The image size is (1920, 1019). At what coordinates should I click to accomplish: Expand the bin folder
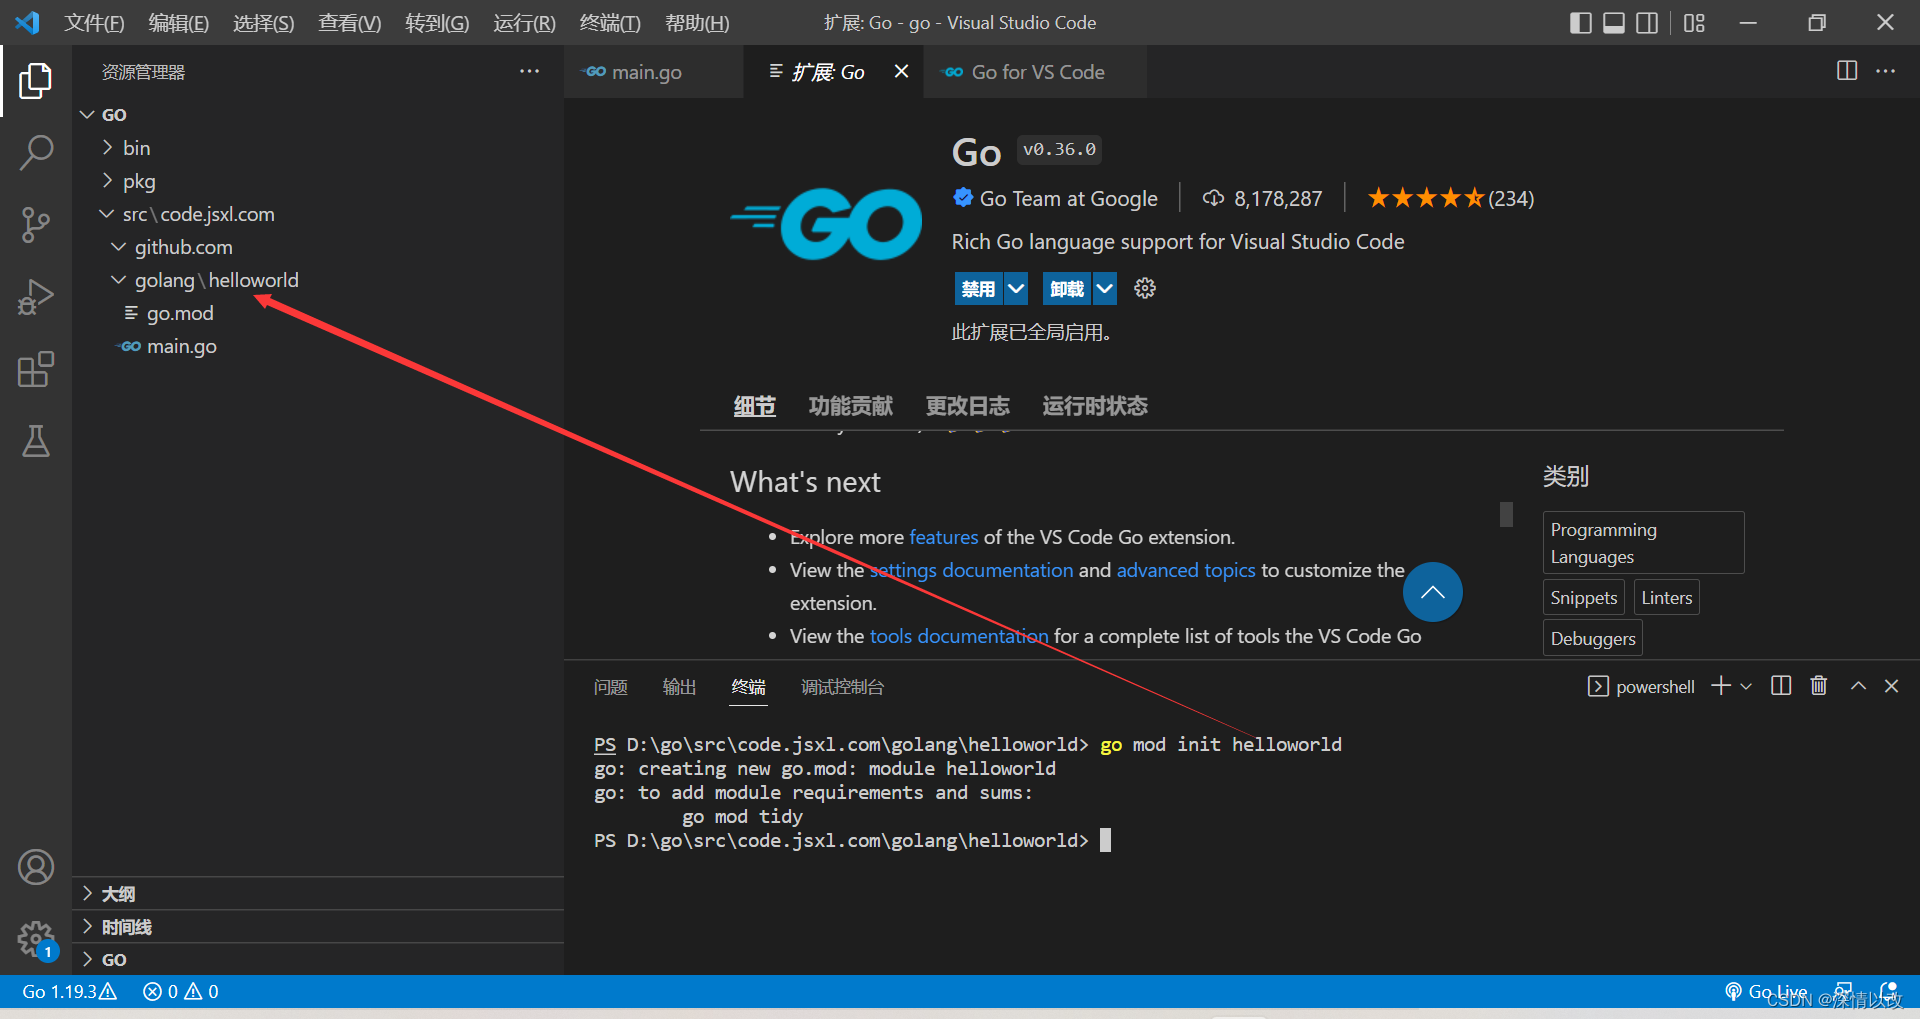coord(318,148)
